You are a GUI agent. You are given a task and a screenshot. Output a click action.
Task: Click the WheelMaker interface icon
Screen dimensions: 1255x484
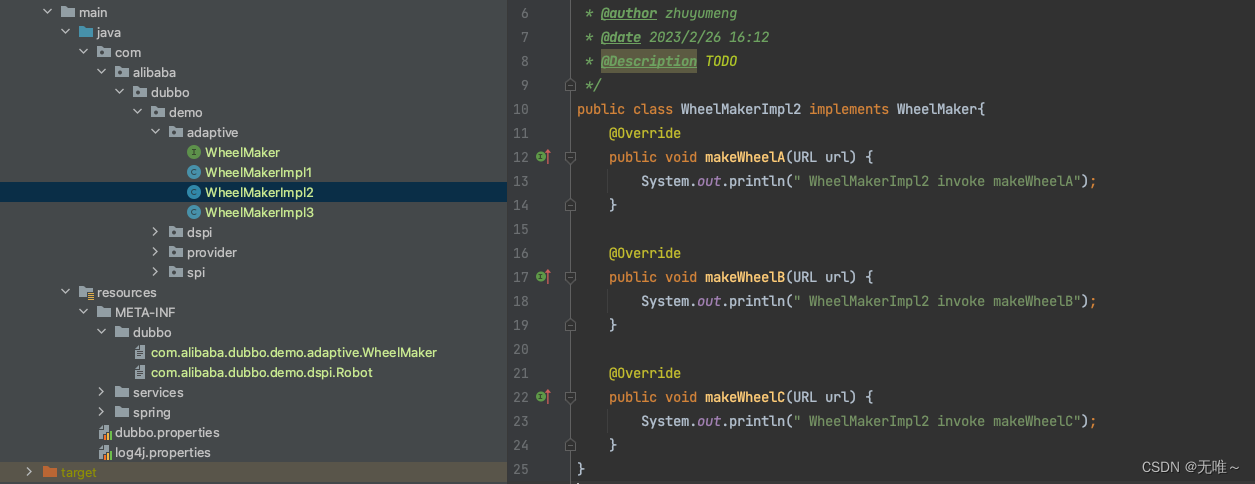point(194,152)
